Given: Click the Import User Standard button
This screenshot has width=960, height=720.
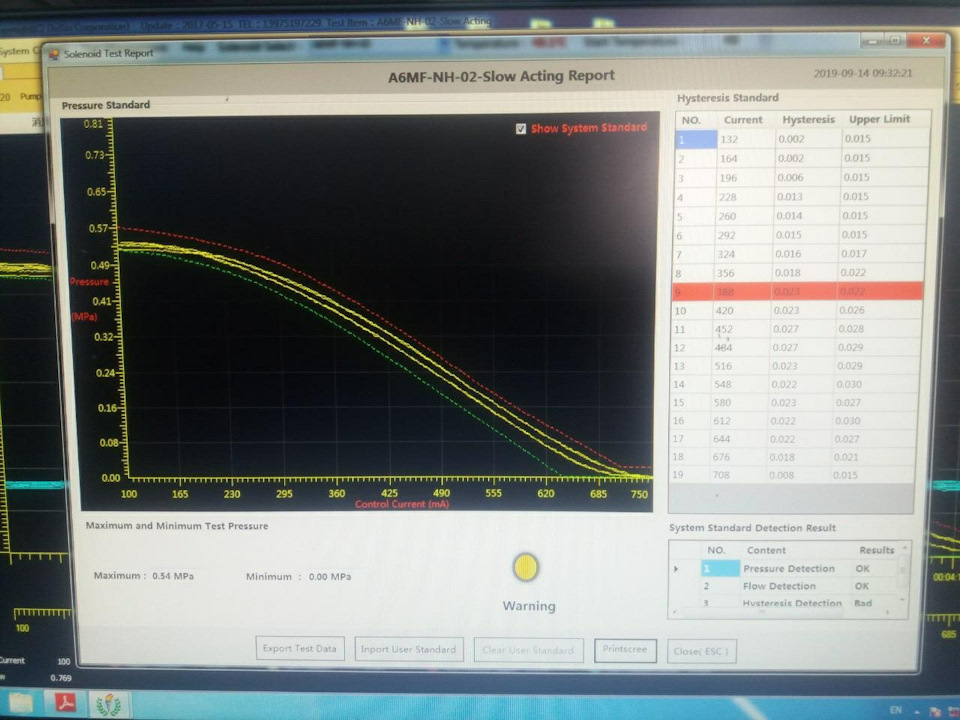Looking at the screenshot, I should (408, 649).
